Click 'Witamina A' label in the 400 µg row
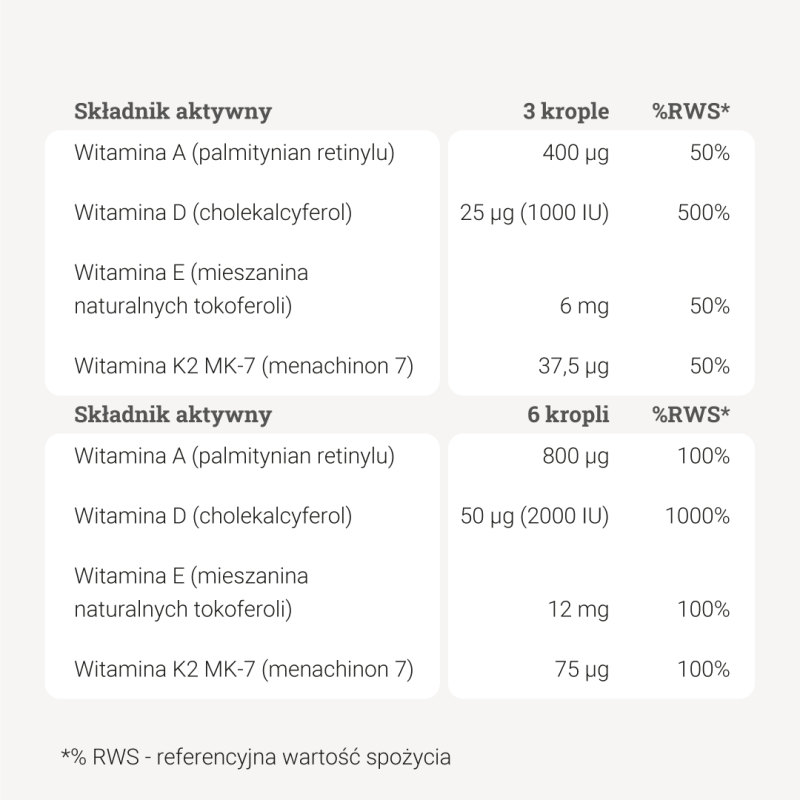 (x=235, y=153)
